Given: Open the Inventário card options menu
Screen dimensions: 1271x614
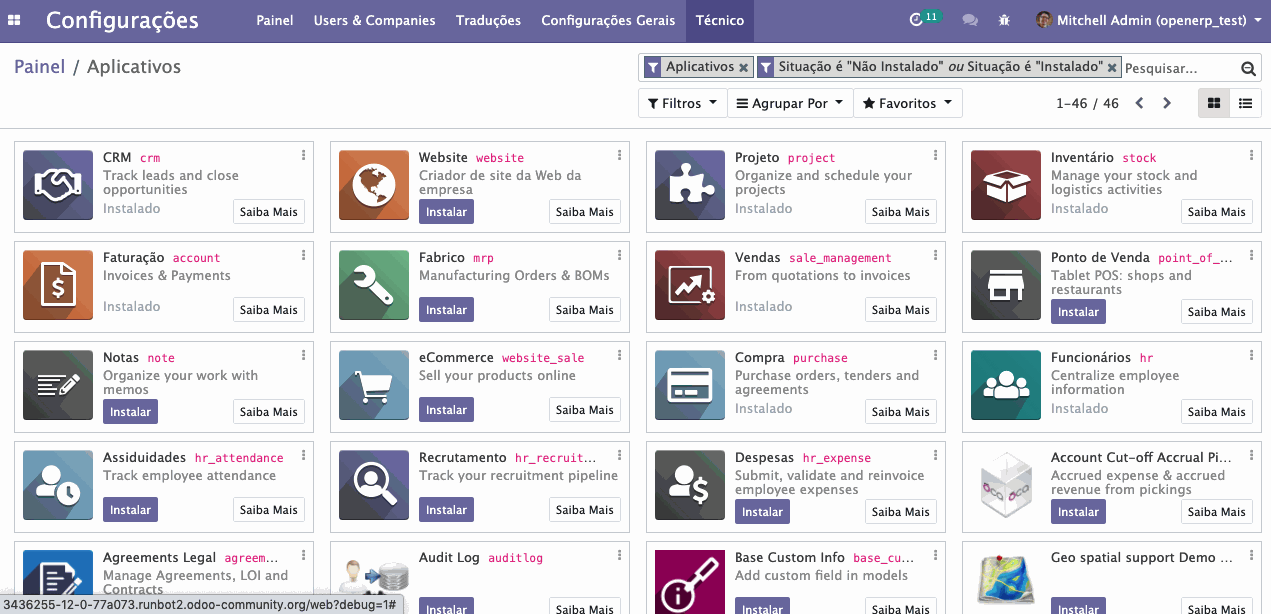Looking at the screenshot, I should pos(1251,155).
